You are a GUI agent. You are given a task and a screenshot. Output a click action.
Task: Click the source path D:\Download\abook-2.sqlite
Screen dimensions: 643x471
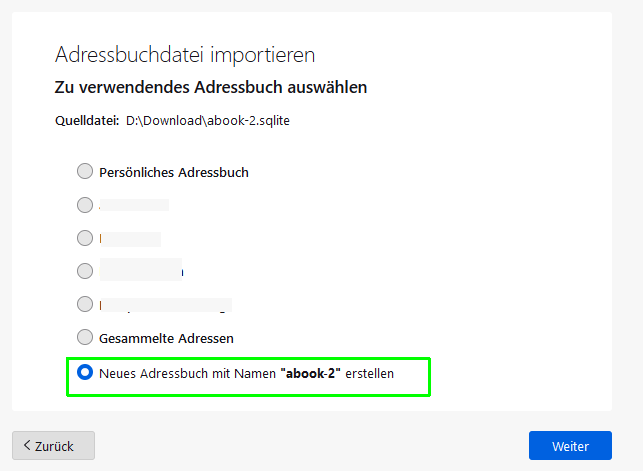click(x=208, y=121)
